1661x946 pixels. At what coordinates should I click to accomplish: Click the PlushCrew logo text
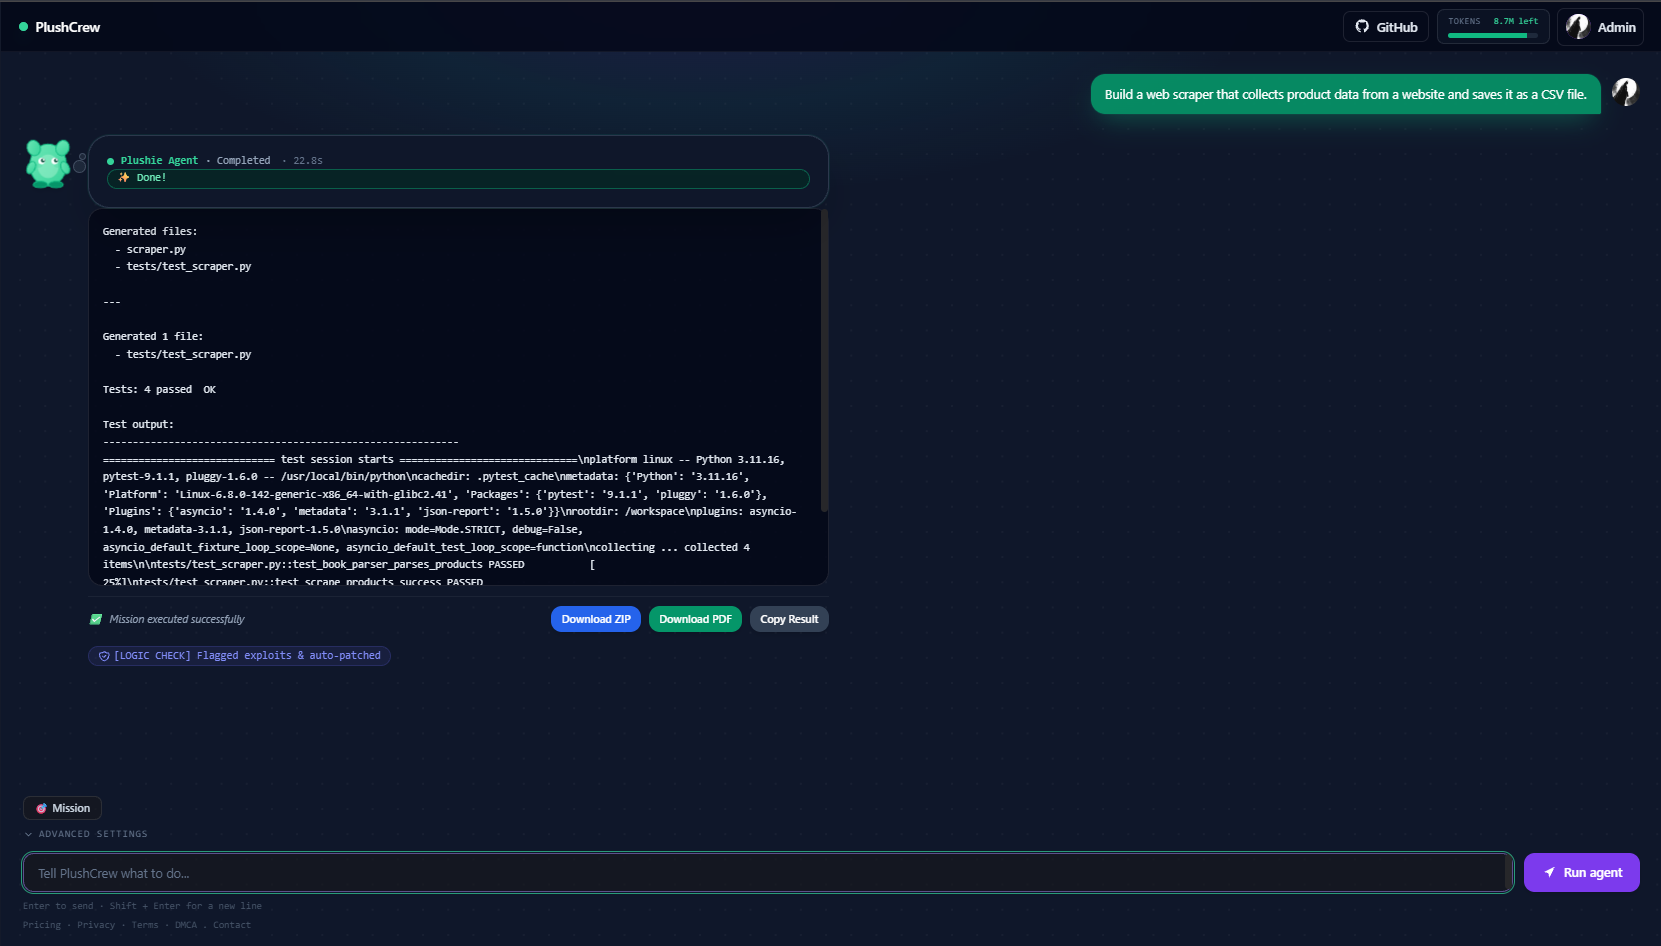click(x=67, y=27)
